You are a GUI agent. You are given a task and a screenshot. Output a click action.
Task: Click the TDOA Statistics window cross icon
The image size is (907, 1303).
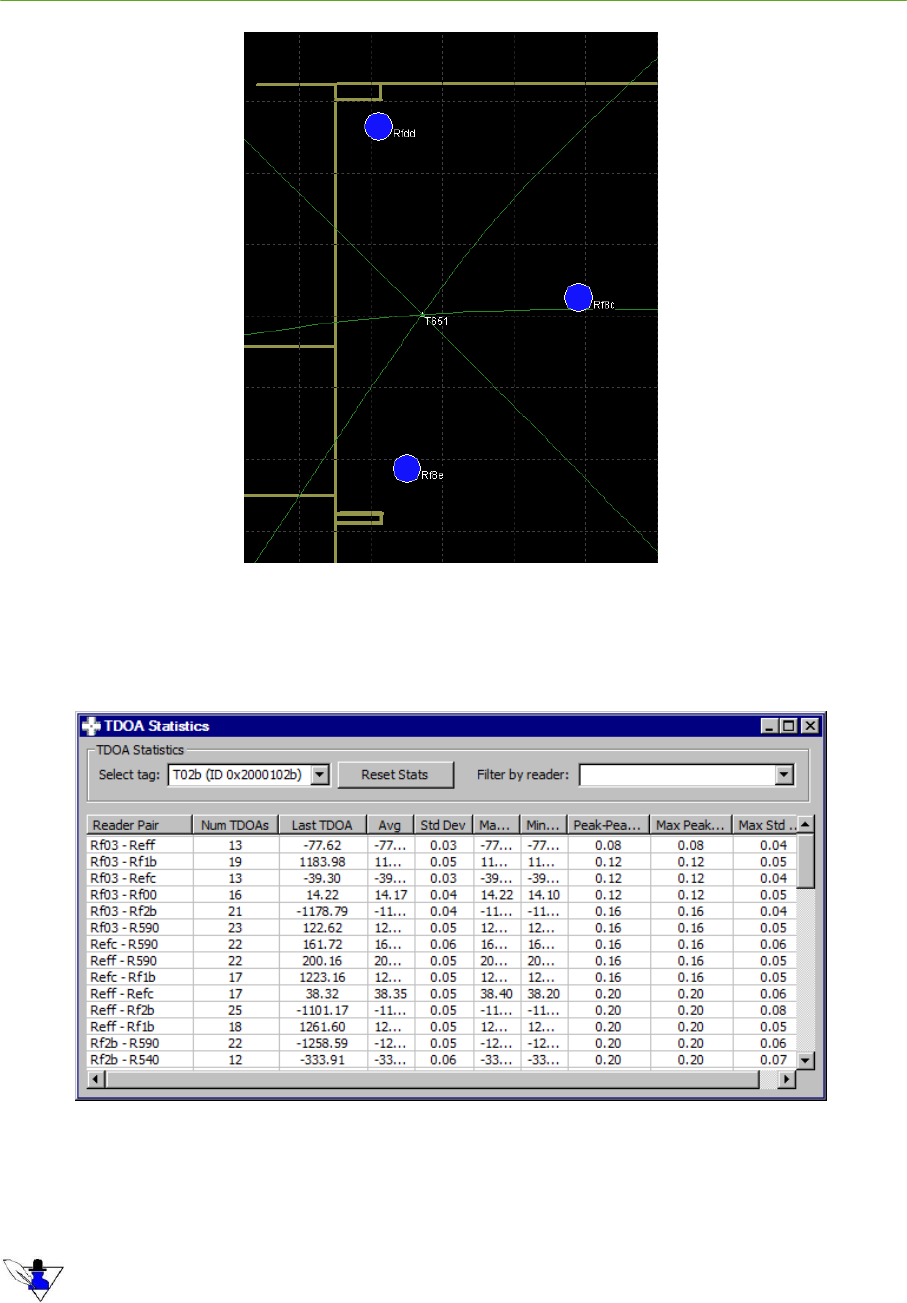click(93, 726)
